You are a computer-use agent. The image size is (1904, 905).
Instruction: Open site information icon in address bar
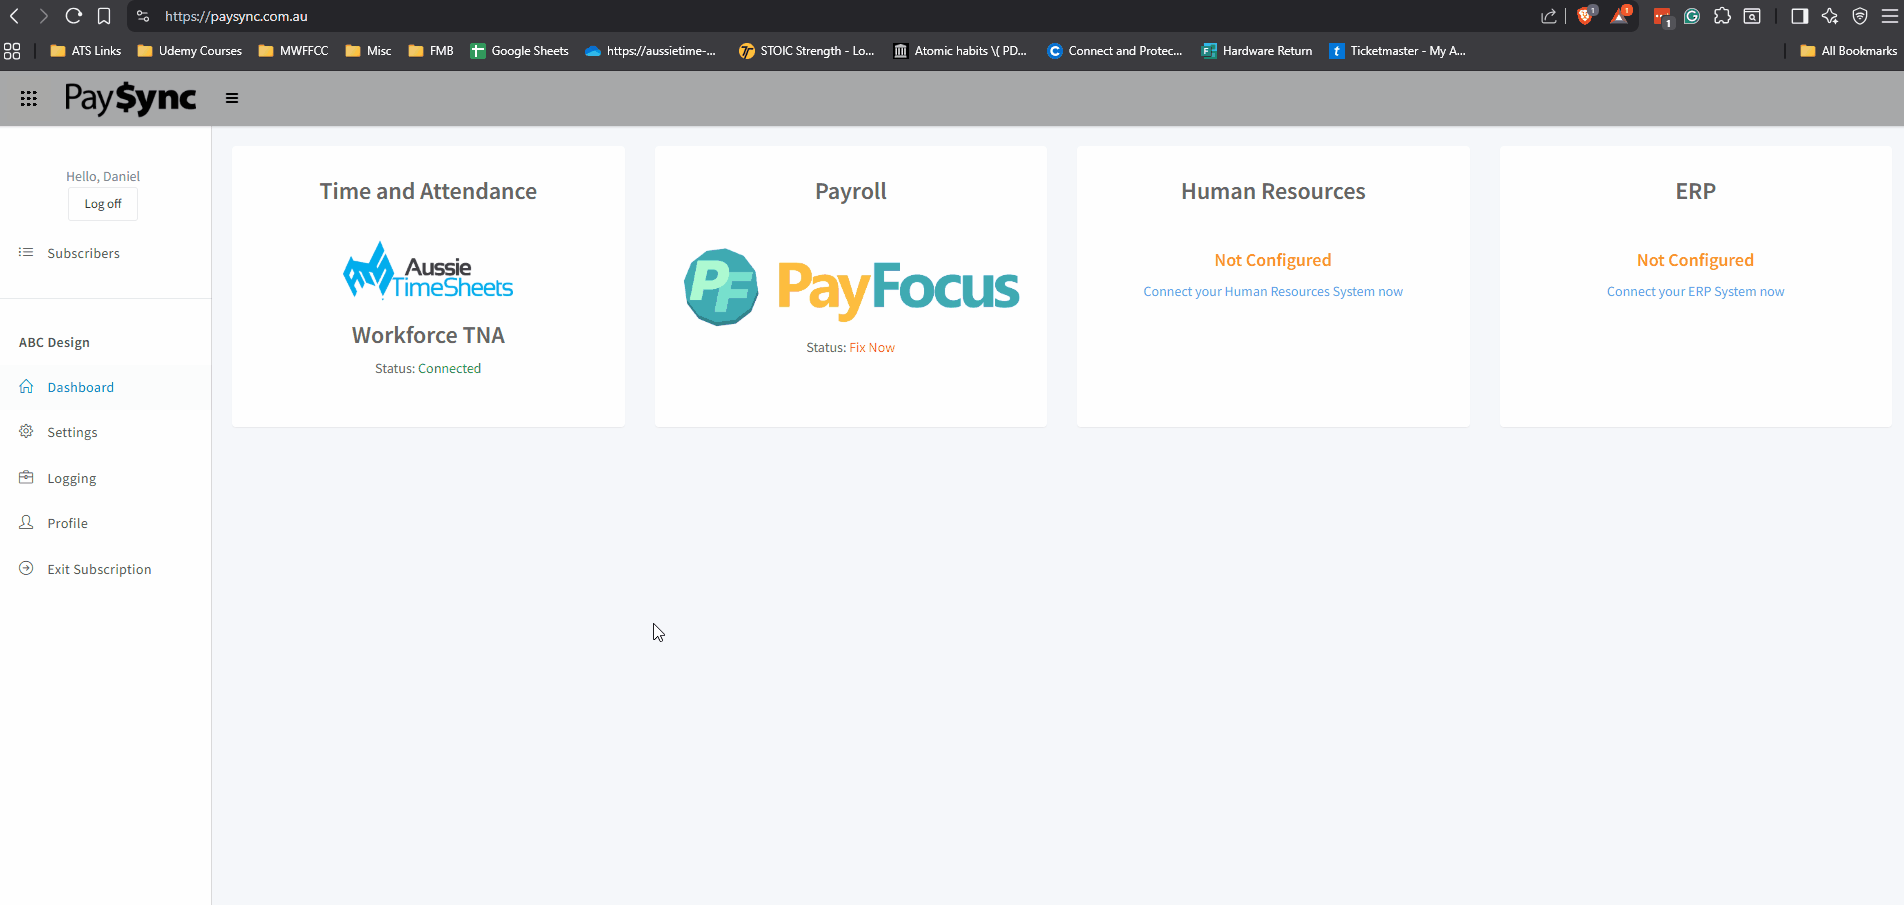point(143,16)
